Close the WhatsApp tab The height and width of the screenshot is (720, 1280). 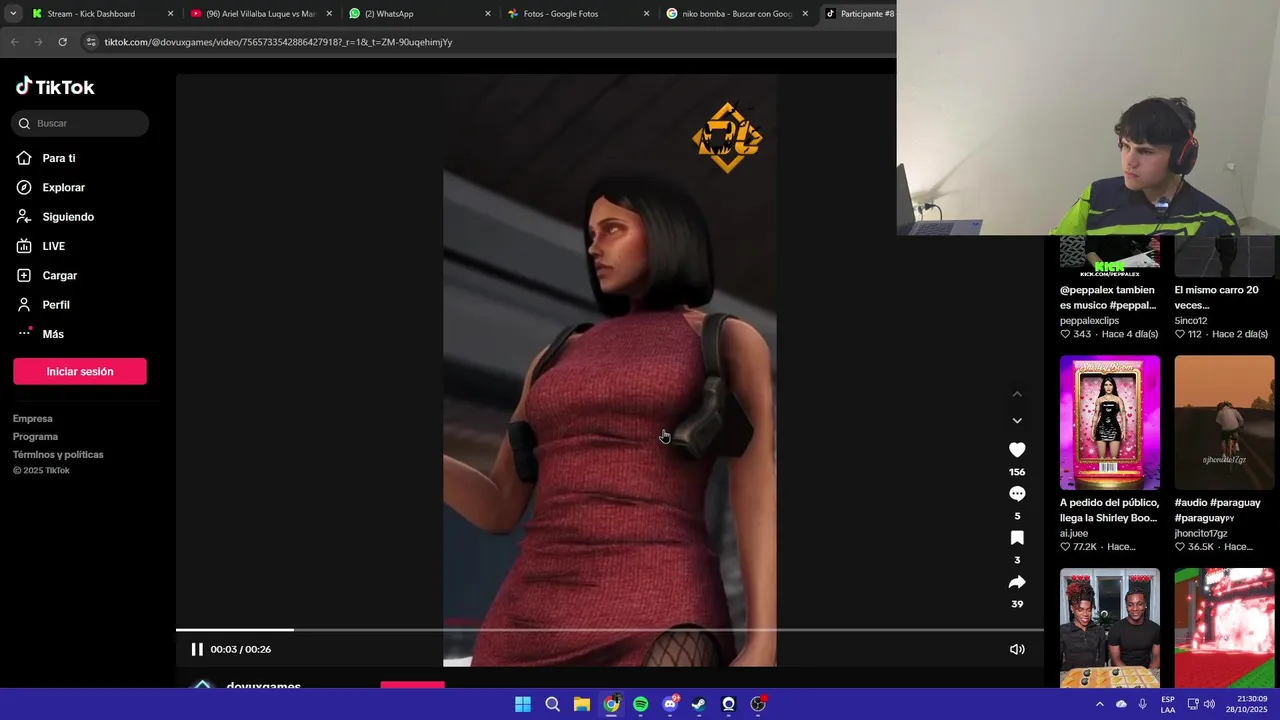pos(488,14)
